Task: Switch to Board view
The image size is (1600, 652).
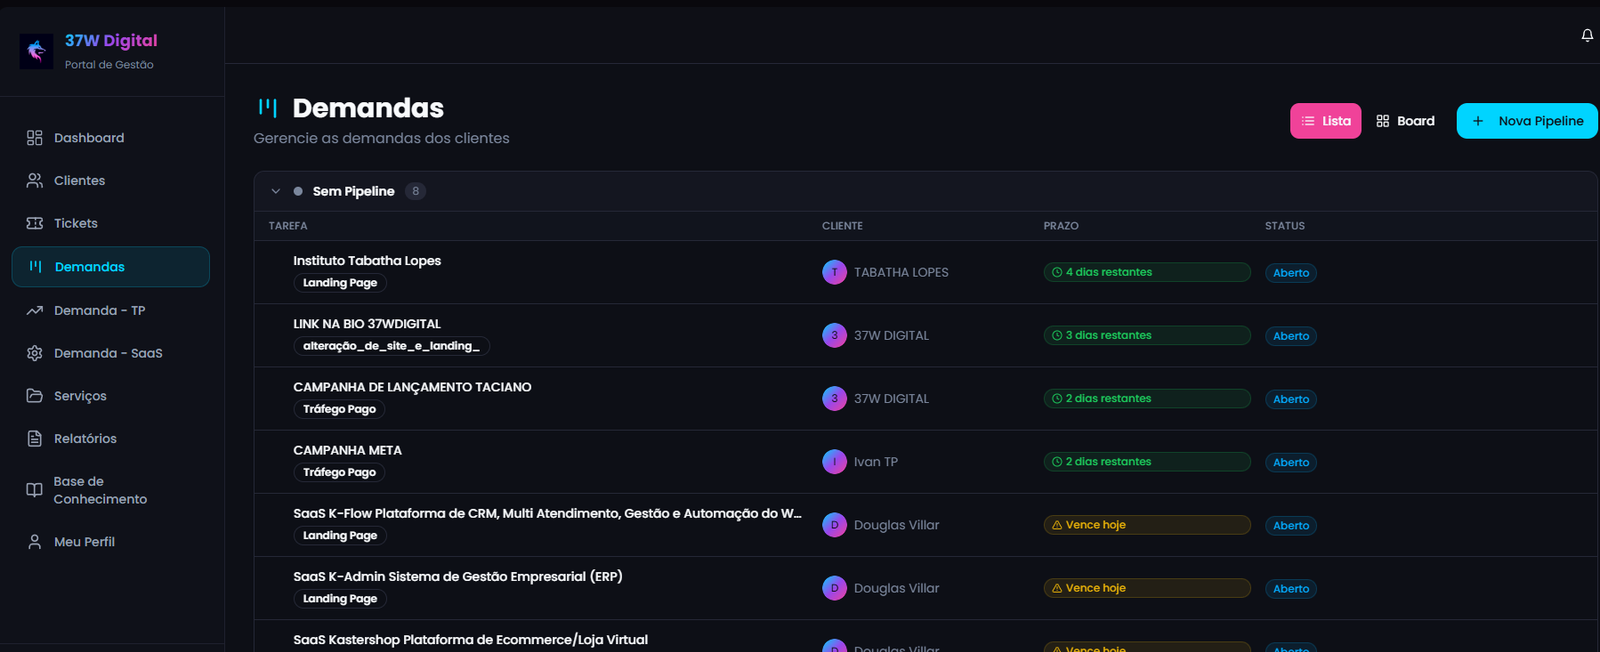Action: pyautogui.click(x=1405, y=121)
